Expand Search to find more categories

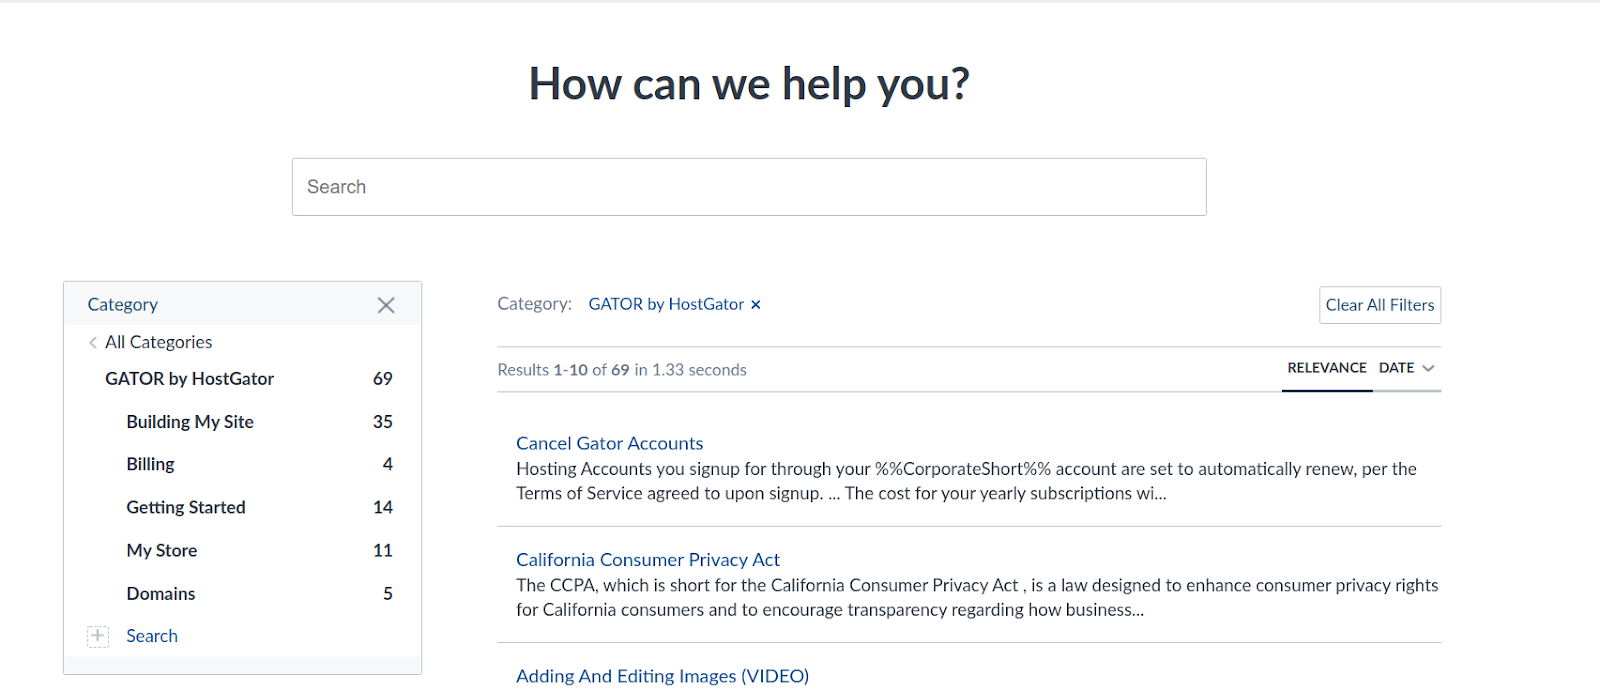pyautogui.click(x=152, y=636)
